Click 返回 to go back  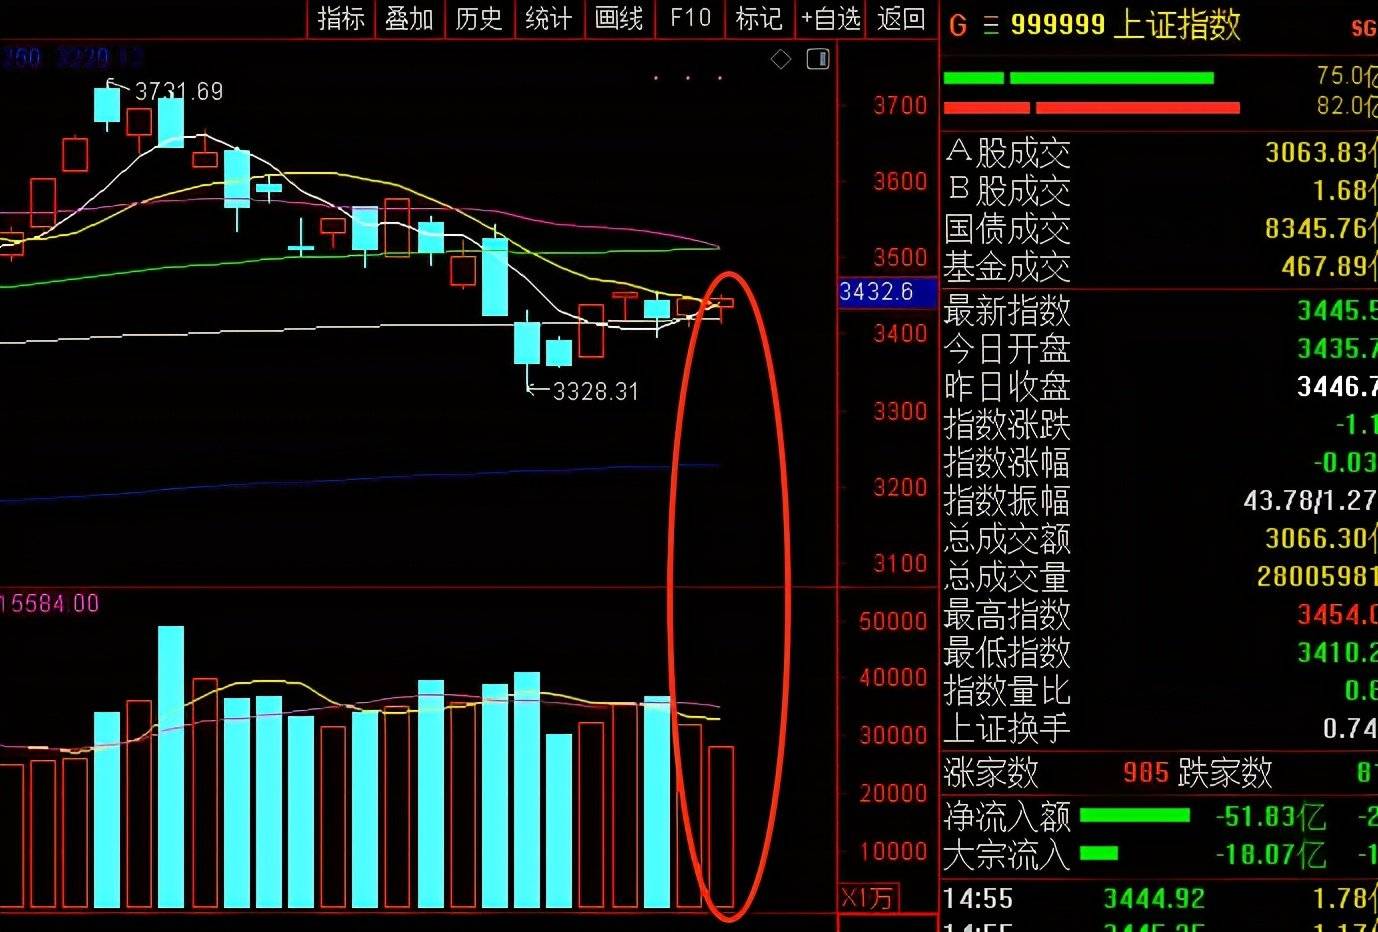(x=901, y=19)
